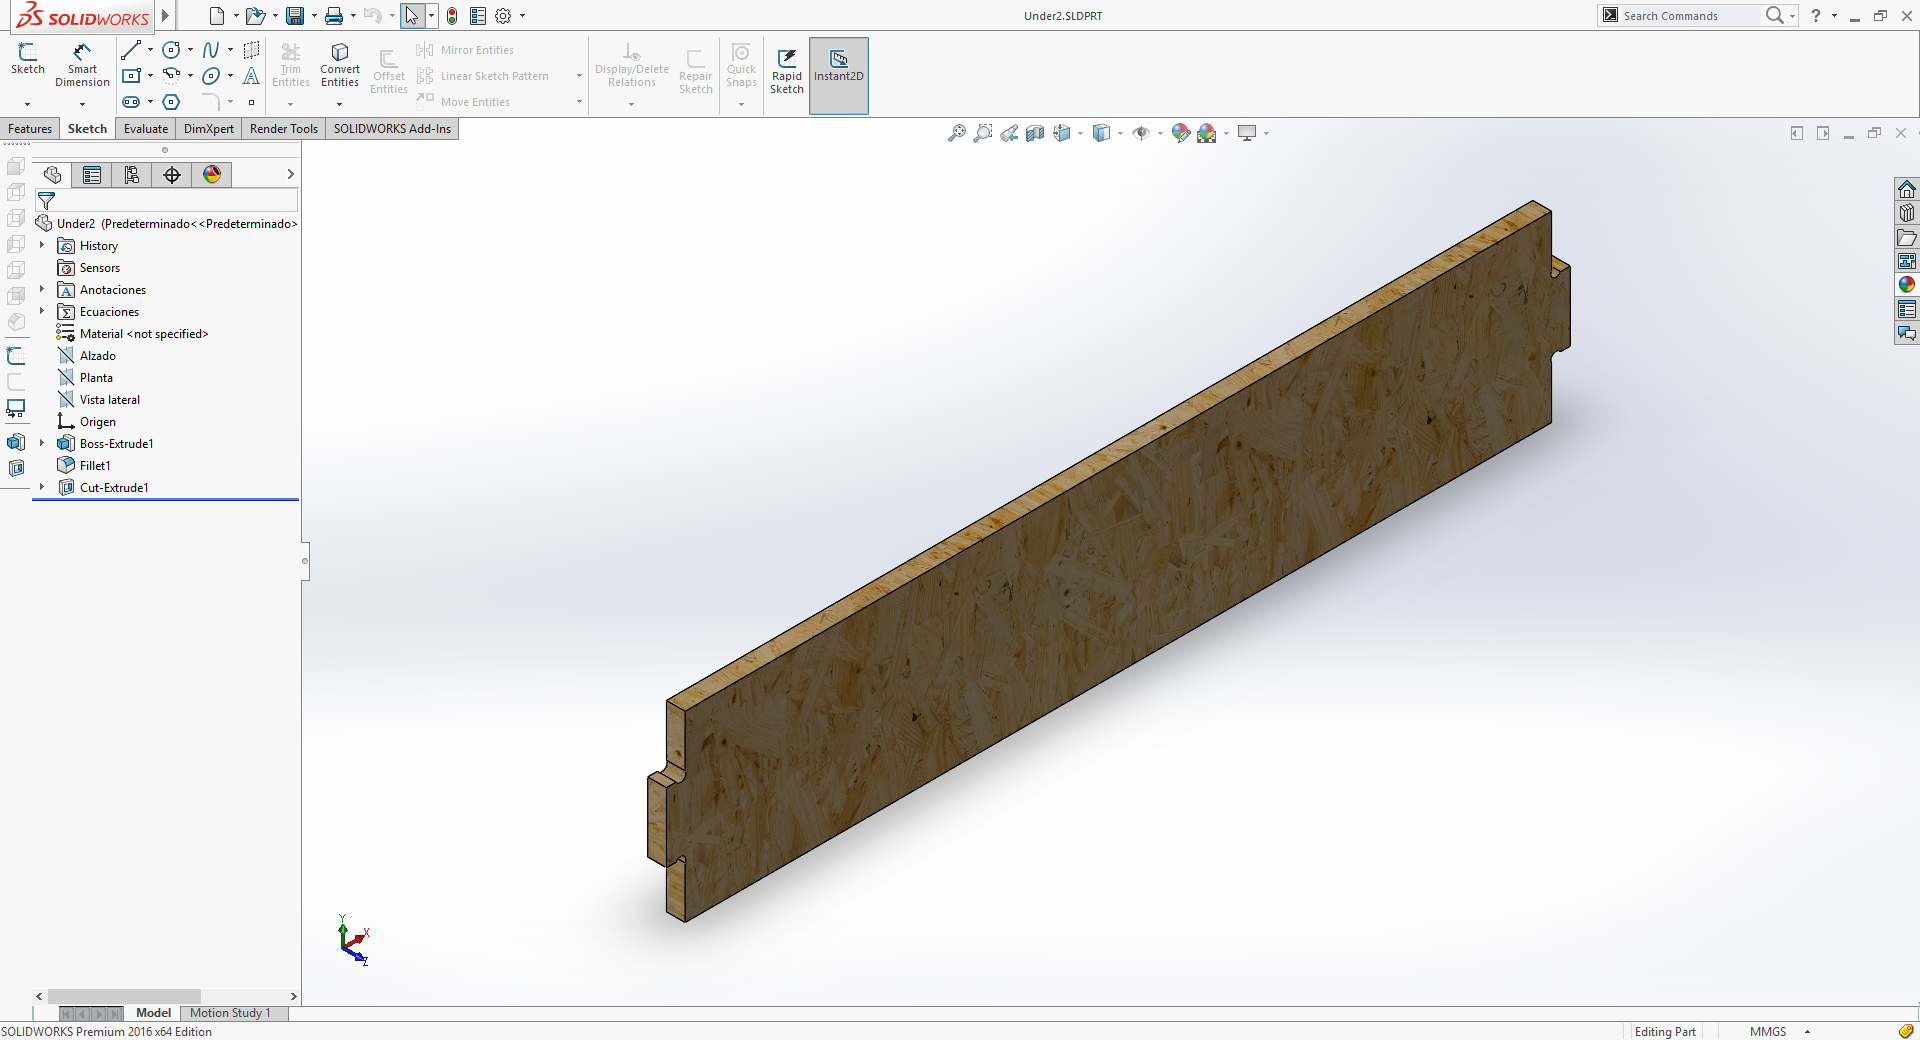Viewport: 1920px width, 1040px height.
Task: Click the Rebuild traffic light icon
Action: (x=452, y=16)
